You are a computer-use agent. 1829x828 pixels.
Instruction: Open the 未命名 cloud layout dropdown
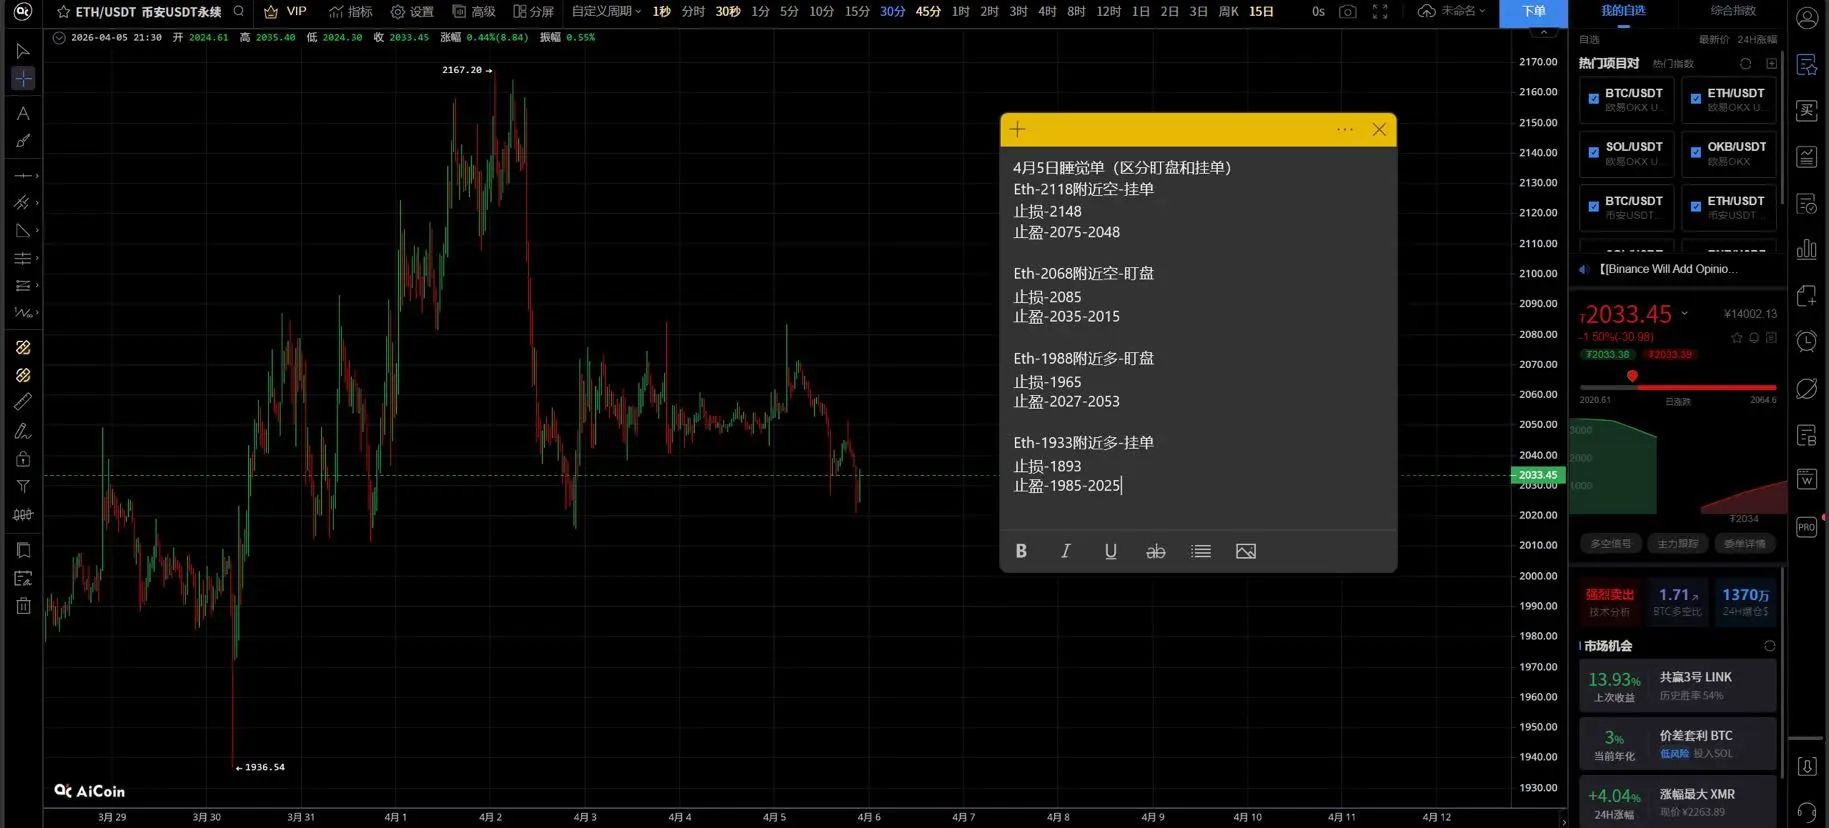tap(1452, 12)
